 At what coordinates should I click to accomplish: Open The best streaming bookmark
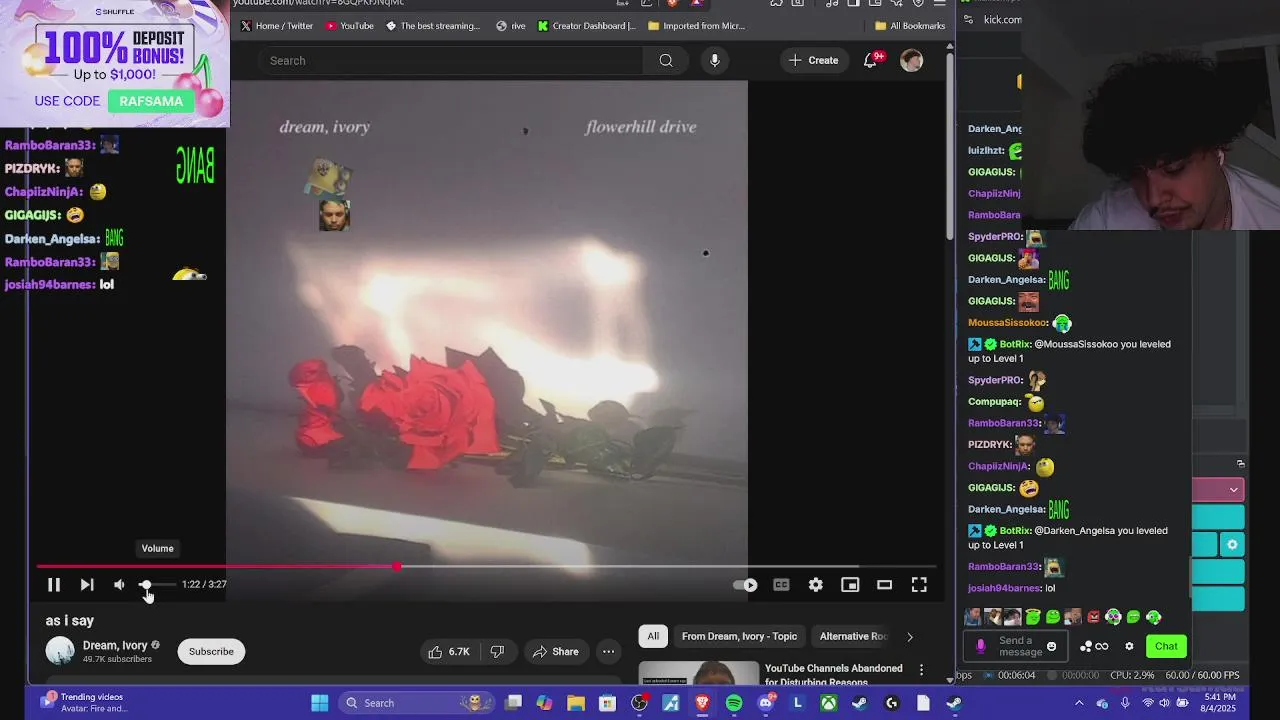point(433,26)
